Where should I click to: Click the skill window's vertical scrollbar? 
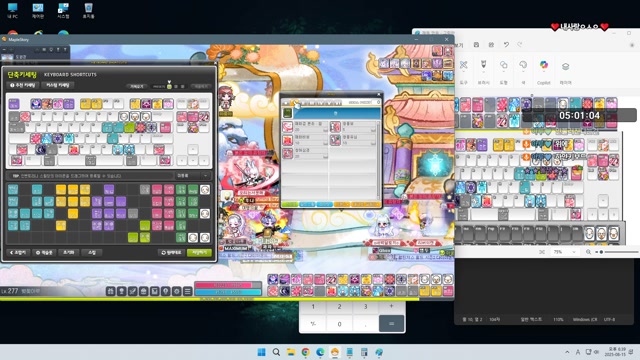[x=378, y=159]
